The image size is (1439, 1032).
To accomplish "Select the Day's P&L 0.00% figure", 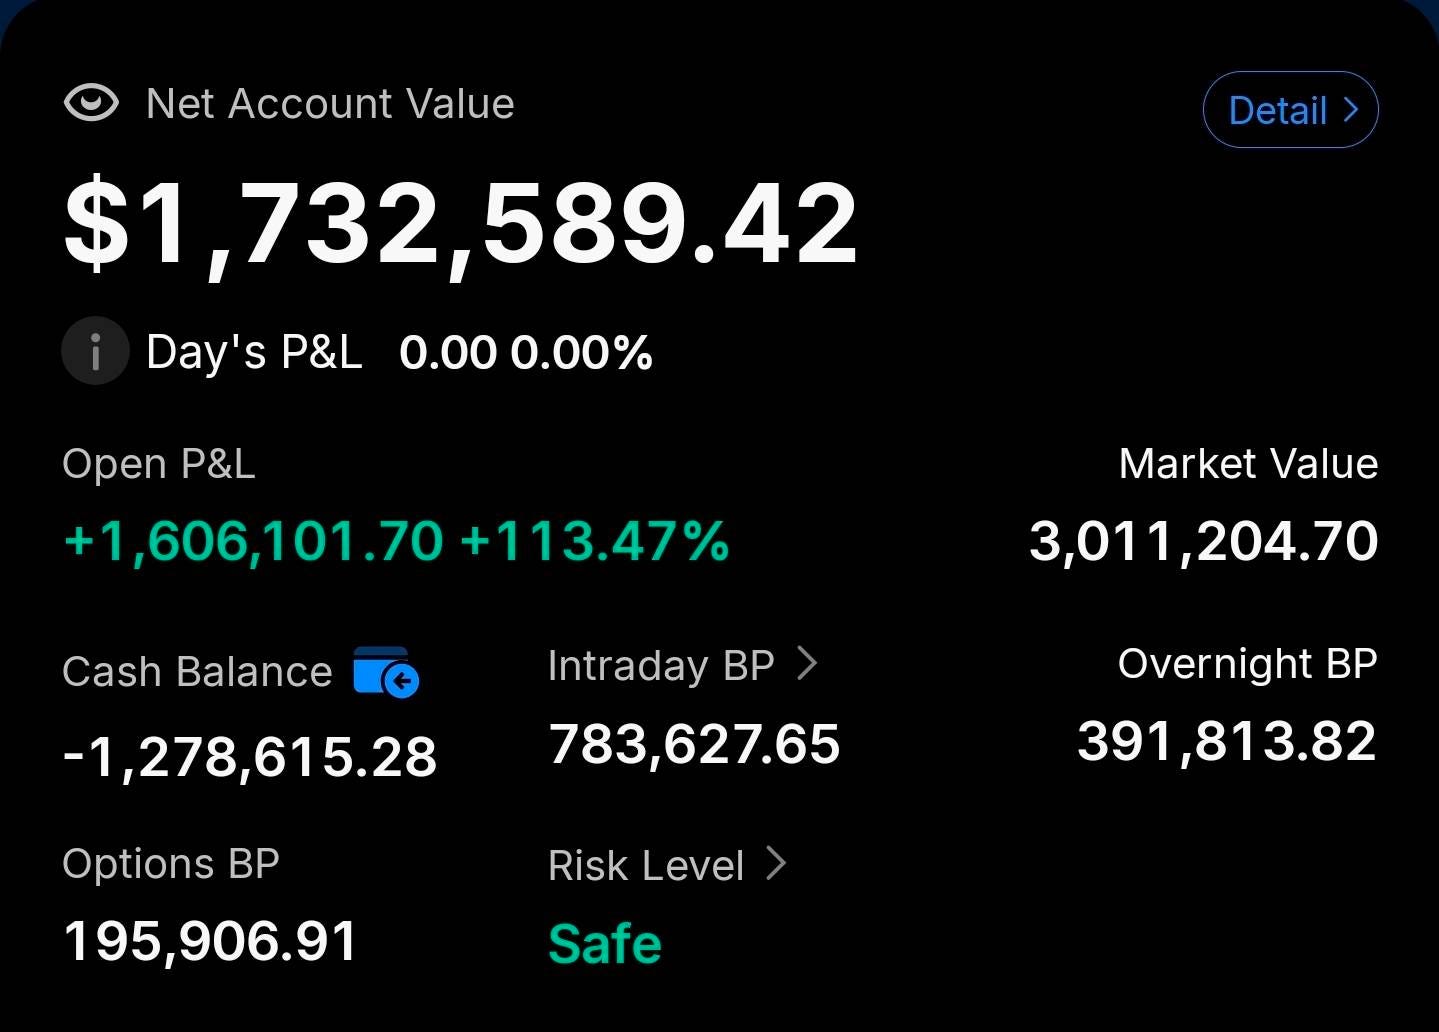I will (581, 353).
